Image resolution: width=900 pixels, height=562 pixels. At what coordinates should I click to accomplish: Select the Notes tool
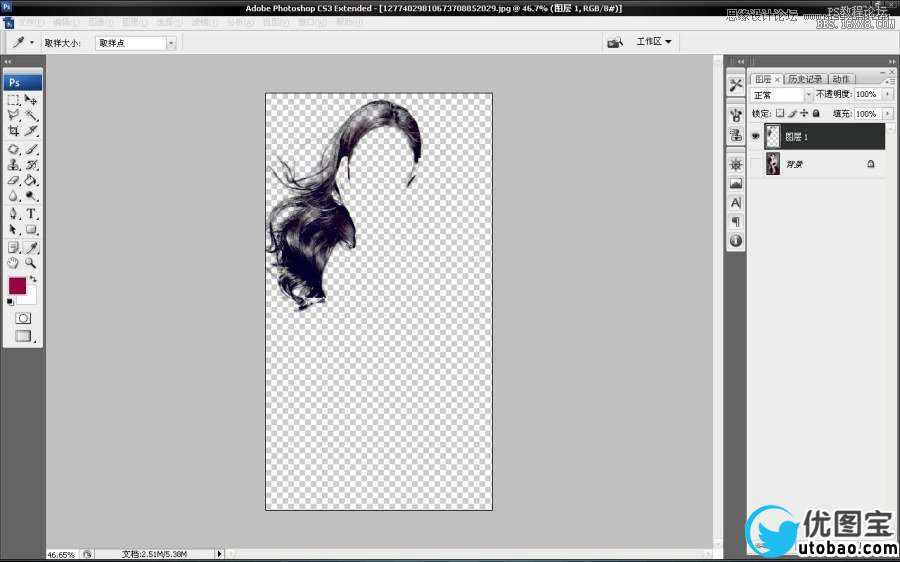tap(14, 248)
